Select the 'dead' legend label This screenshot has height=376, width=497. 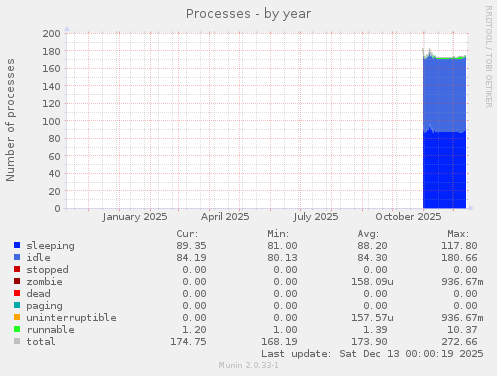pyautogui.click(x=38, y=294)
